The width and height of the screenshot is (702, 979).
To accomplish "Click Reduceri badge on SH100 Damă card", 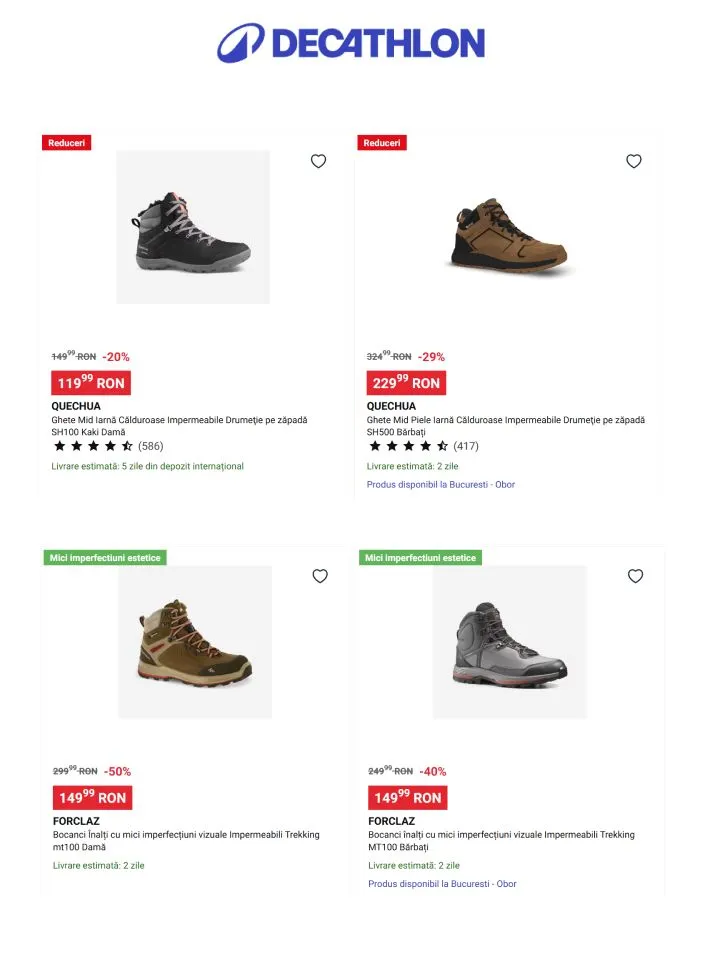I will pos(66,143).
